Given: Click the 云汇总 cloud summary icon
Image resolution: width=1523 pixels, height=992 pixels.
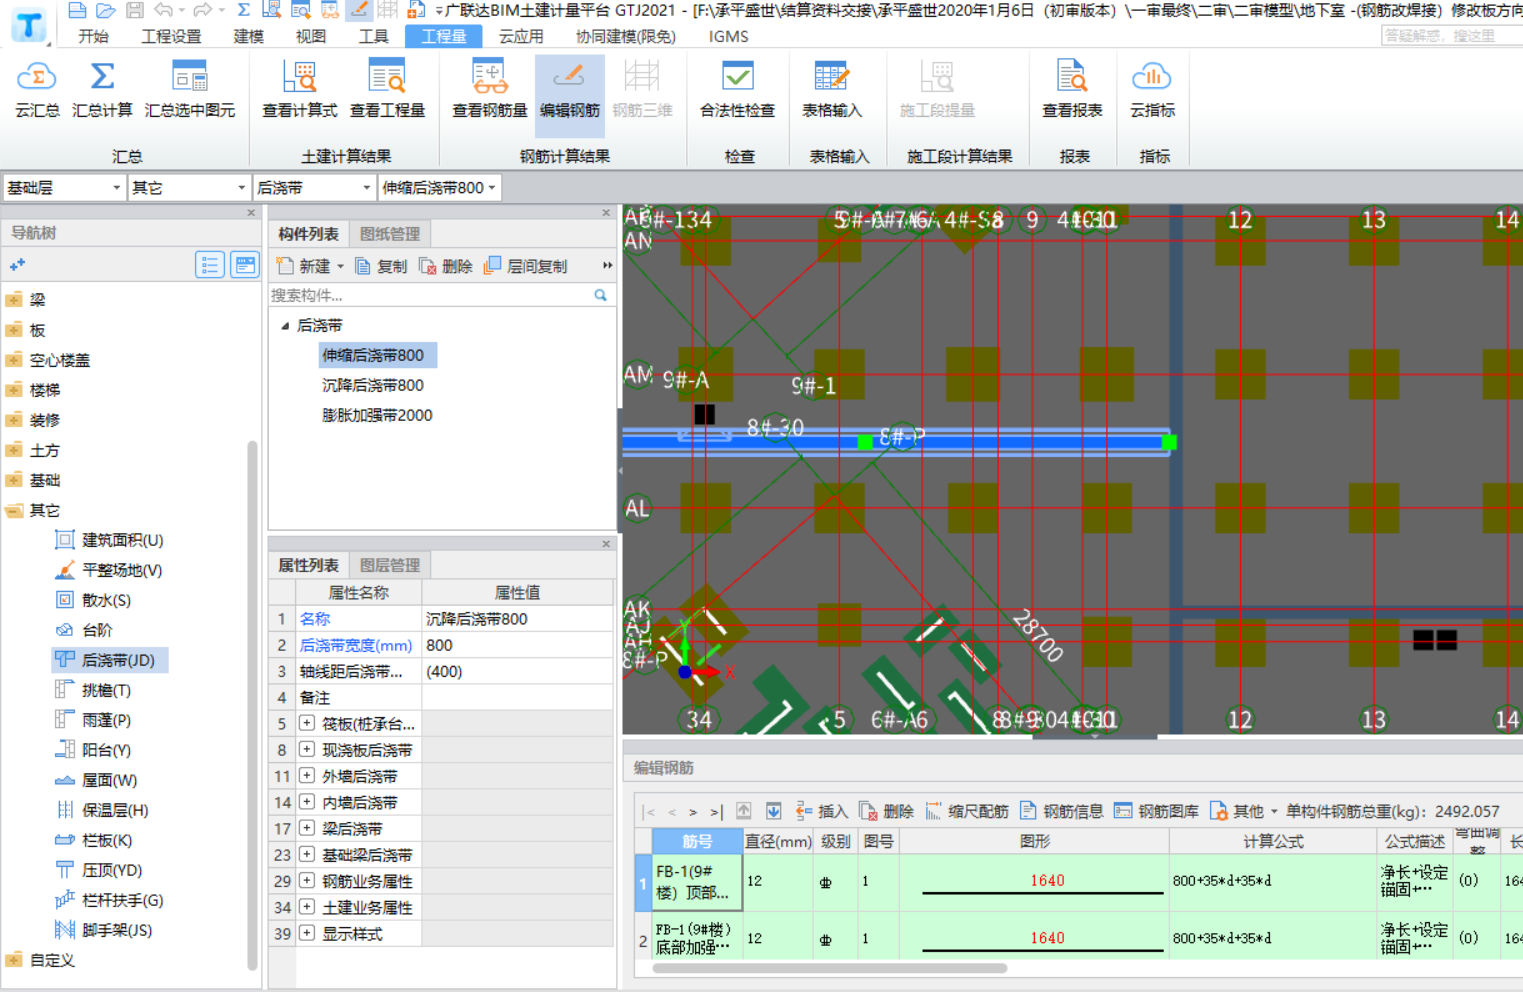Looking at the screenshot, I should coord(37,90).
